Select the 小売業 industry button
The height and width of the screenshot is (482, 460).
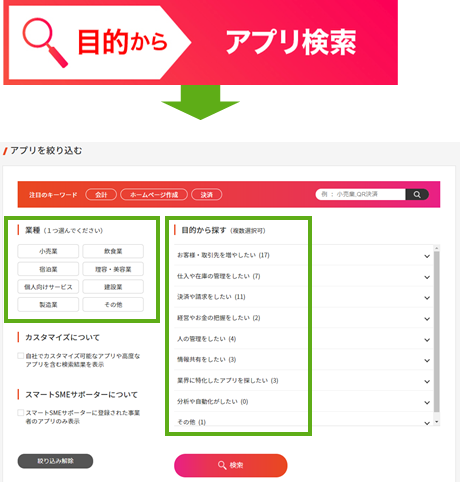[x=48, y=251]
